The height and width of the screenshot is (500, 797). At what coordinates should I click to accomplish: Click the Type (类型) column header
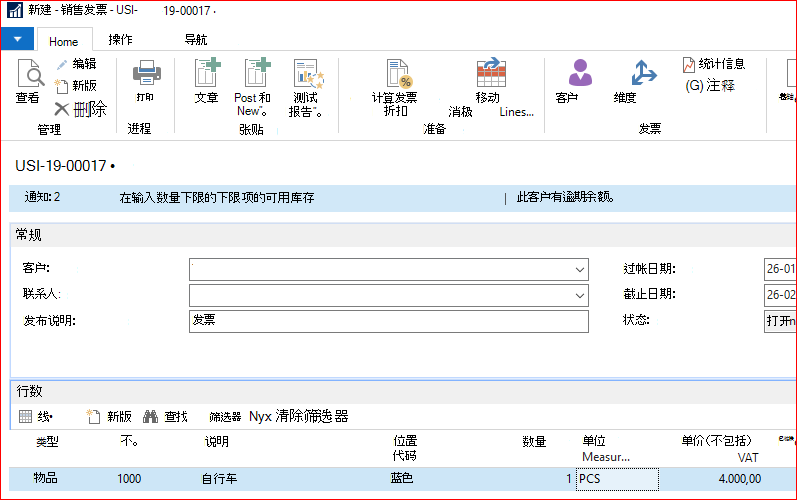47,442
